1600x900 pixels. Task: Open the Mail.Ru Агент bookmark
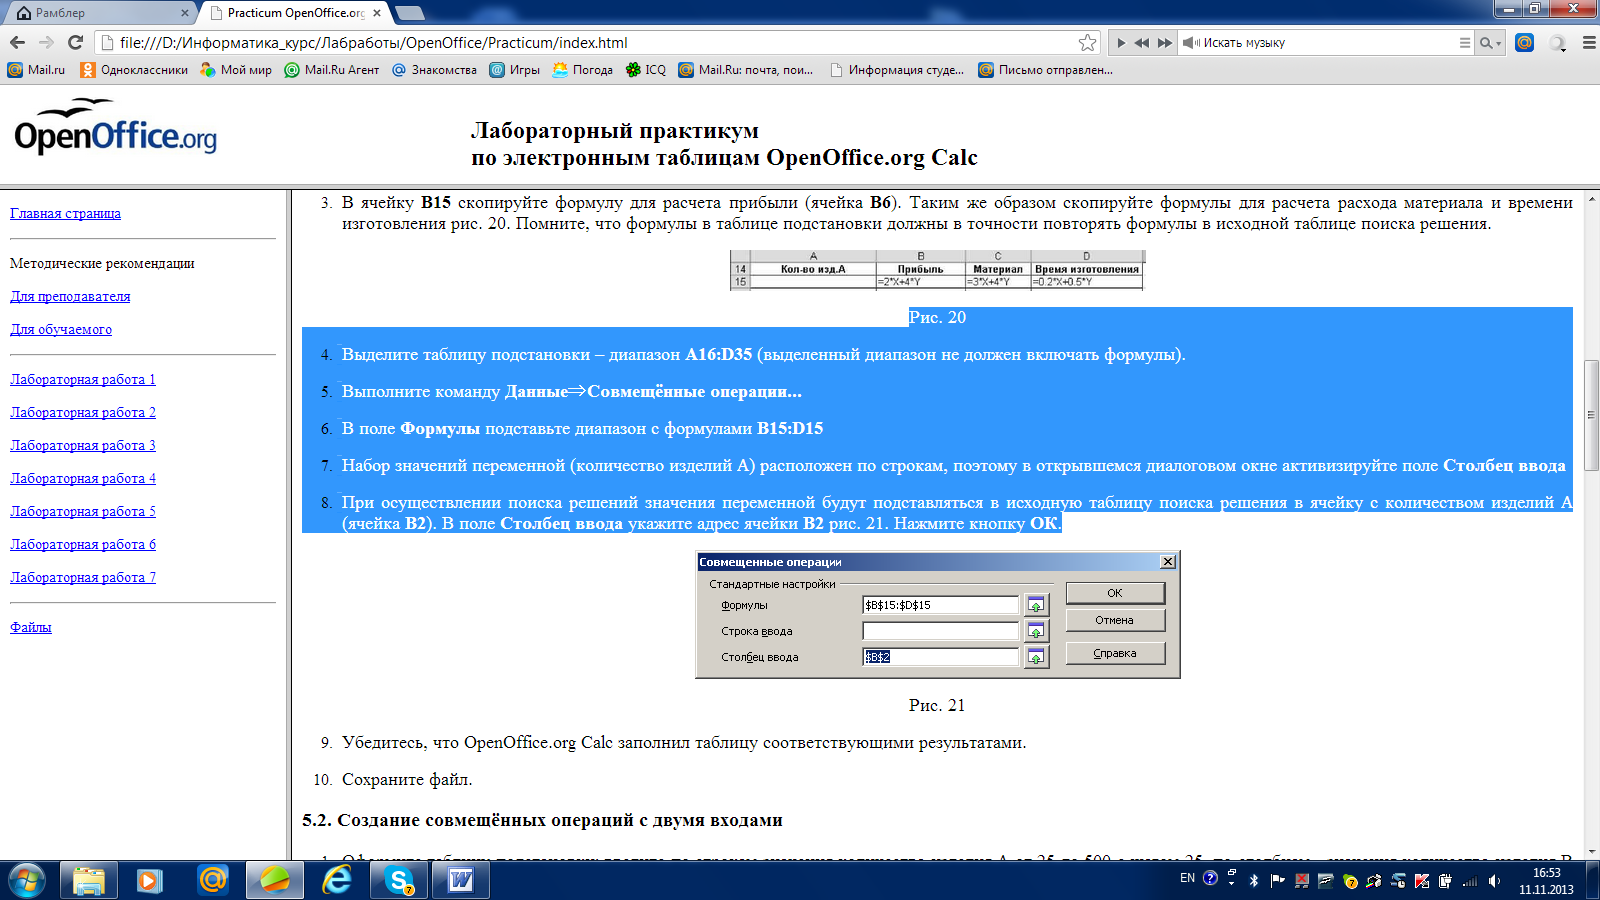click(332, 70)
